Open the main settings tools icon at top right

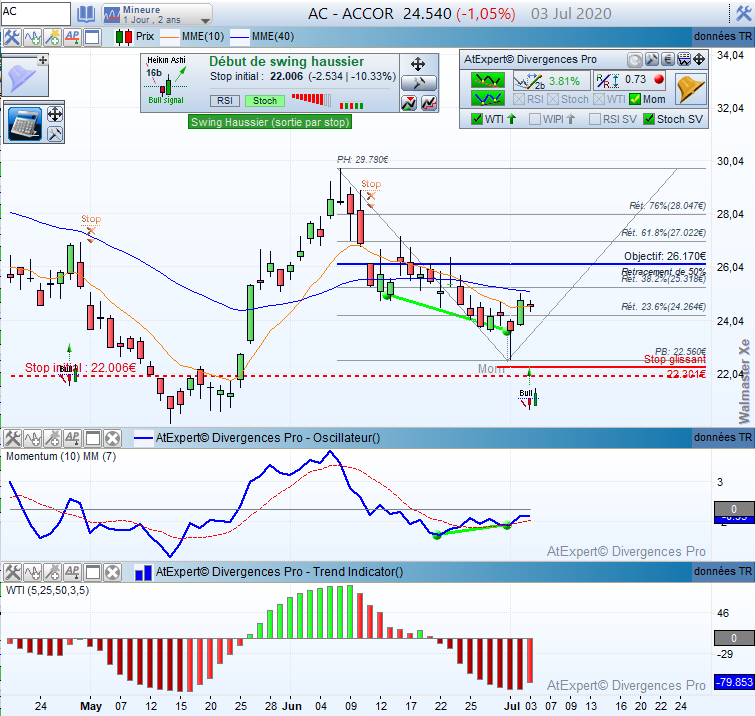coord(743,13)
